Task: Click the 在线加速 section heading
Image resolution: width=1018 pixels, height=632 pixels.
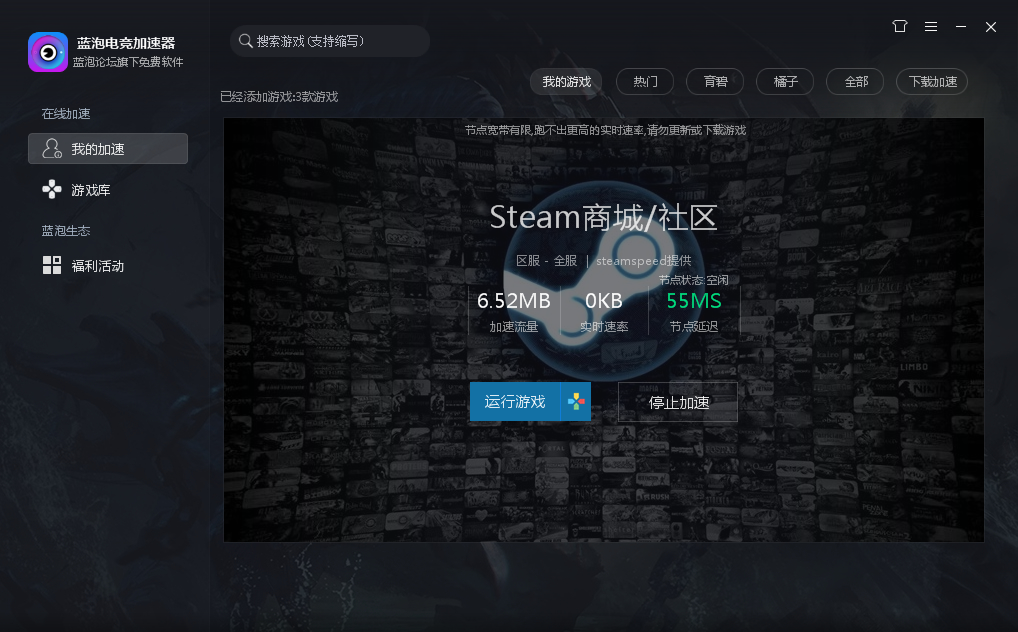Action: pos(66,114)
